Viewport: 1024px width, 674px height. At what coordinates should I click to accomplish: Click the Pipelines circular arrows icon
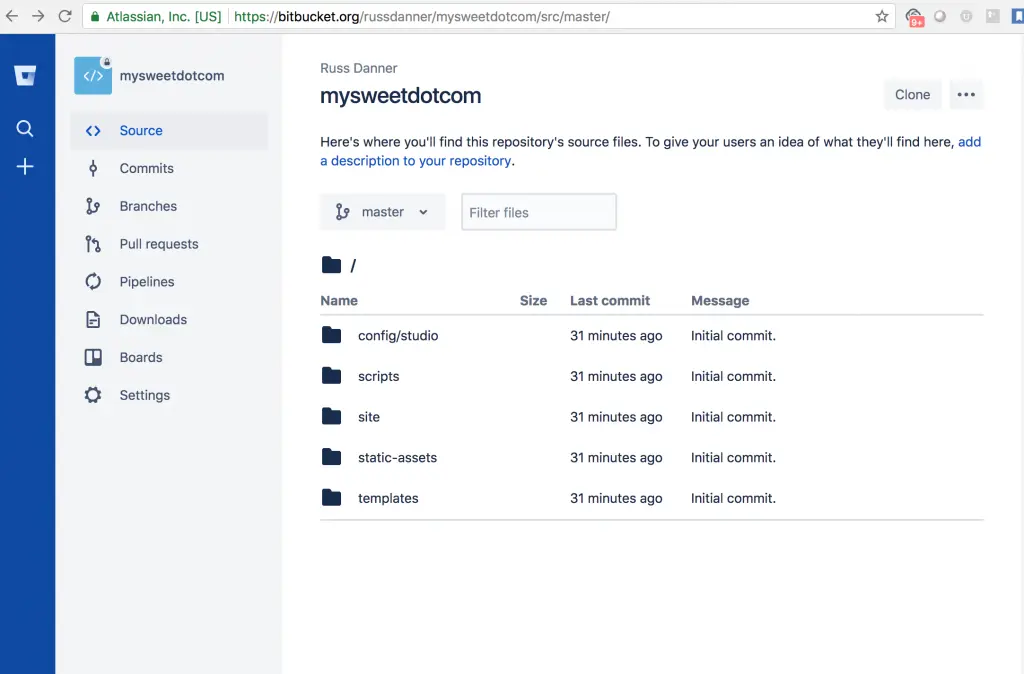[x=93, y=282]
